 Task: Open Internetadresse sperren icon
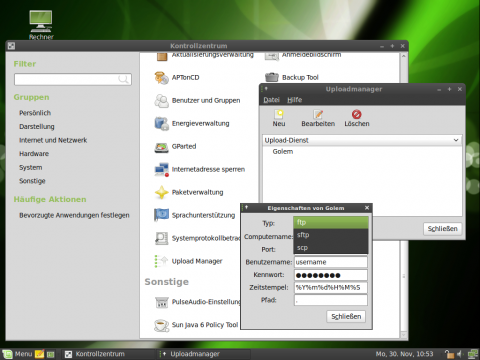tap(161, 170)
